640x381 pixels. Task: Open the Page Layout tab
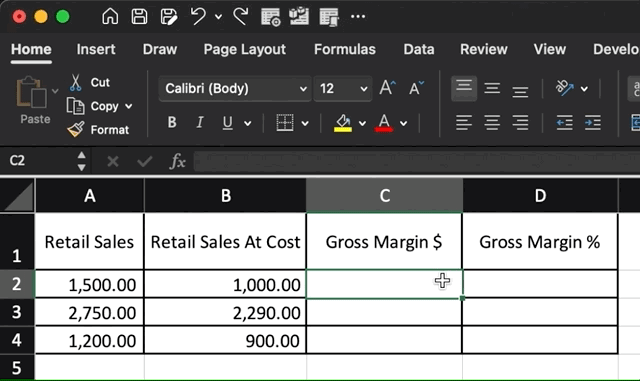point(244,49)
